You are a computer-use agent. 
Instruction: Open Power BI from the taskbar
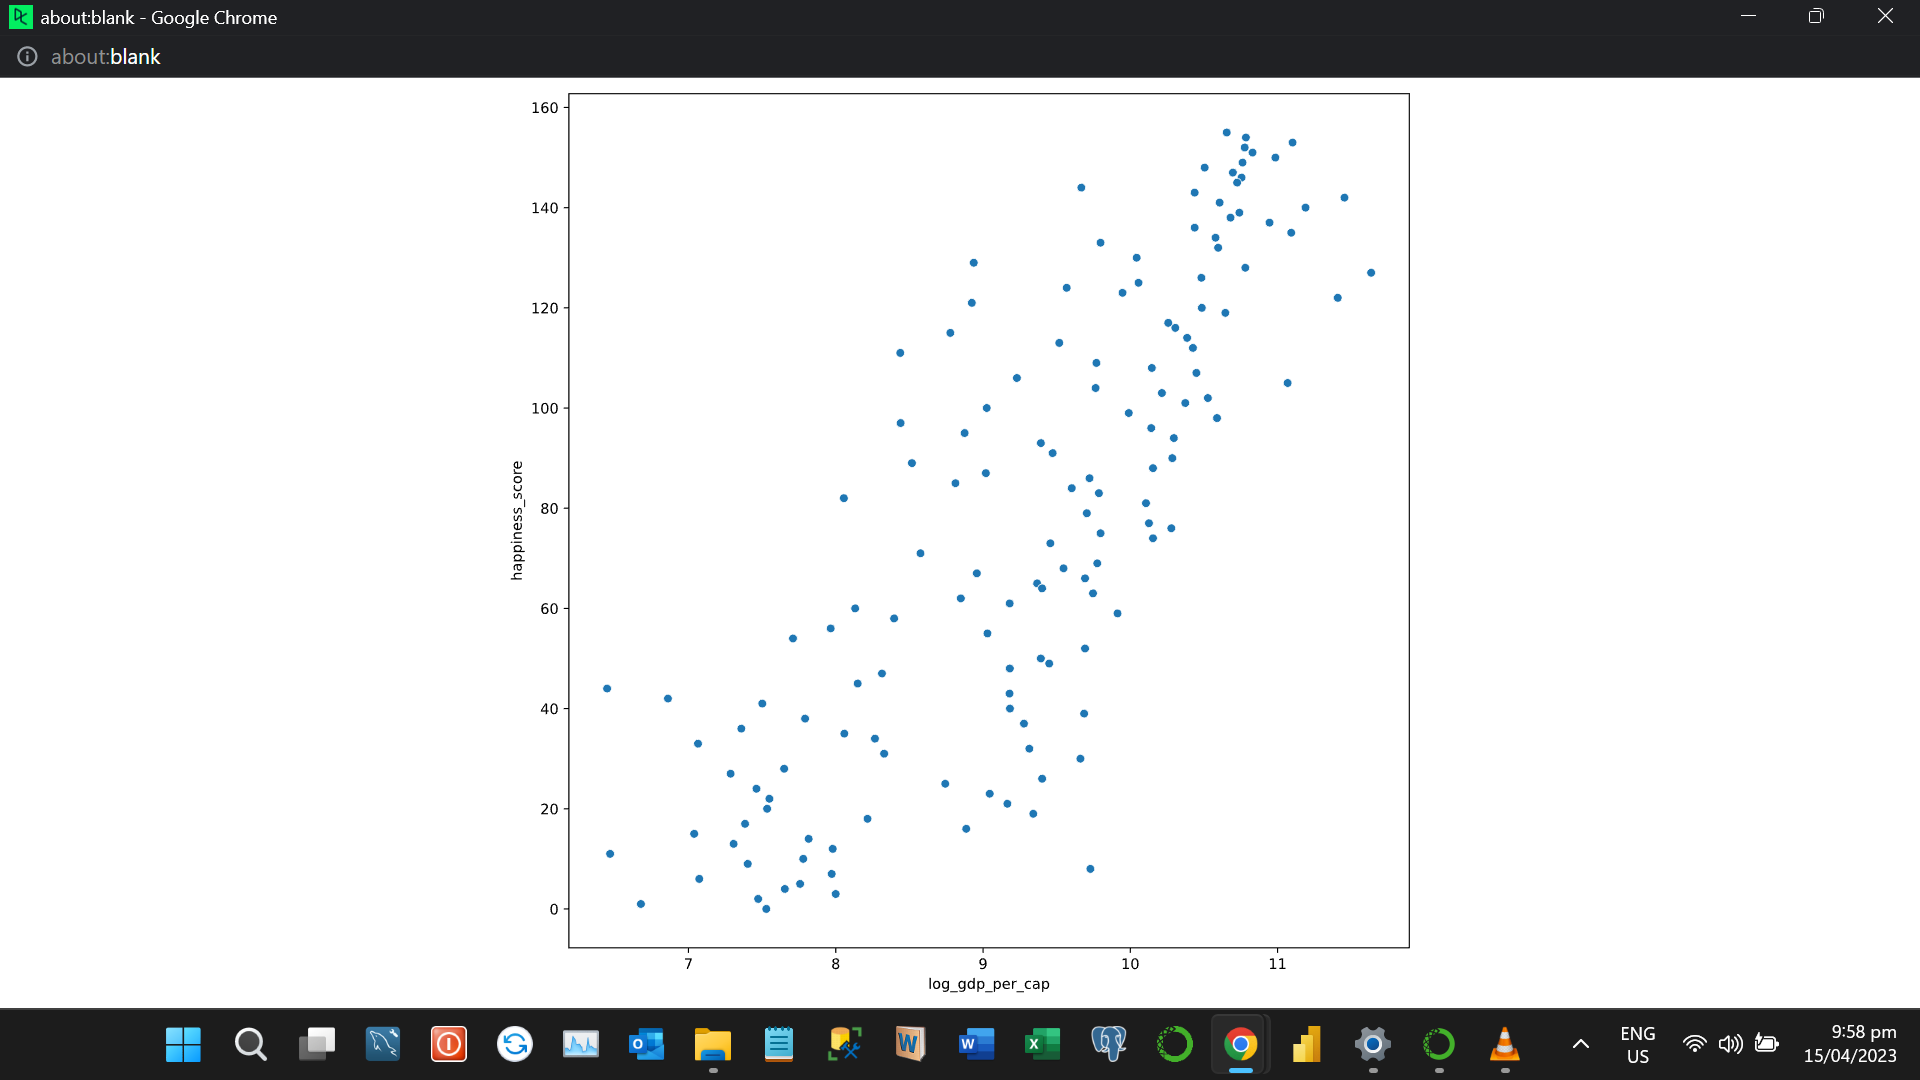[1306, 1044]
